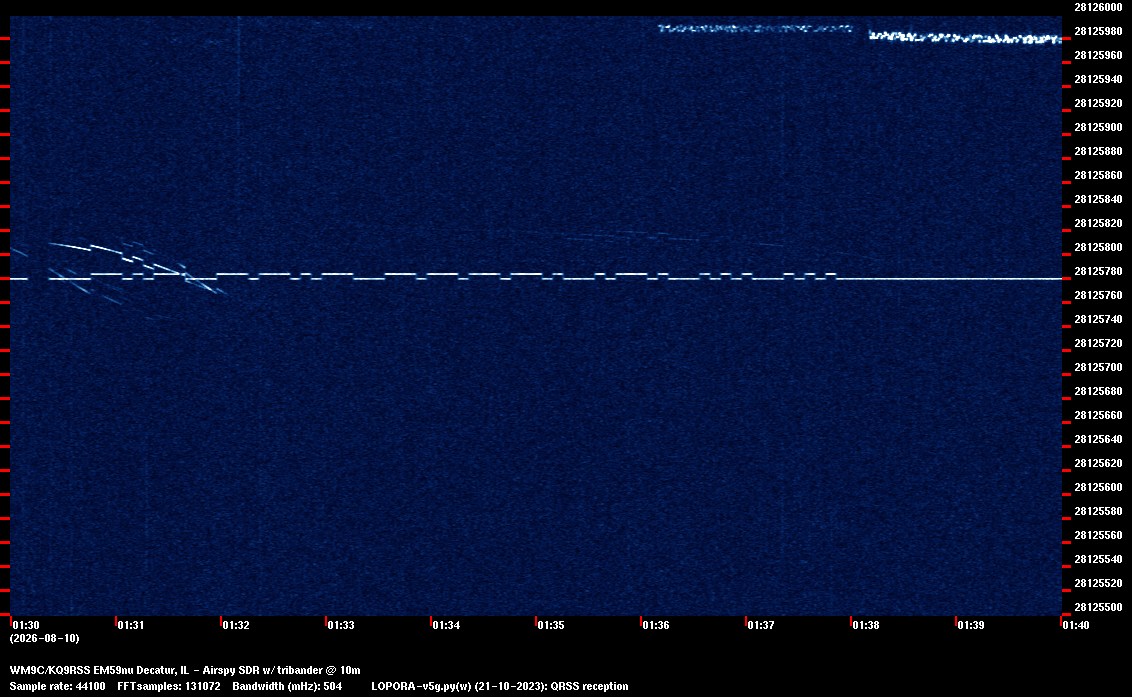Screen dimensions: 1132x697
Task: Click the 01:36 time axis label
Action: [x=656, y=625]
